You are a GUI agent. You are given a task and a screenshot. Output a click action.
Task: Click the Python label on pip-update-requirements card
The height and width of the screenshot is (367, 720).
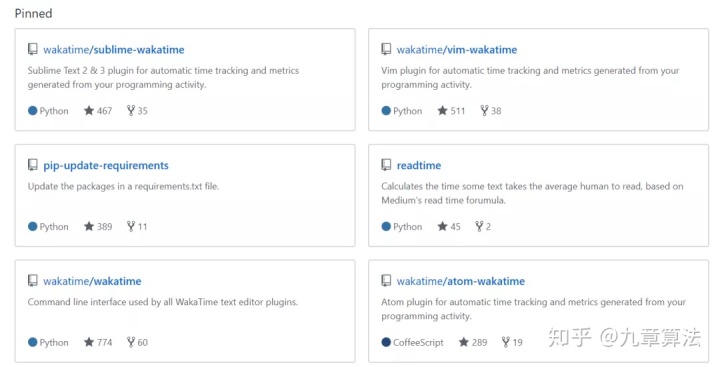click(x=54, y=227)
